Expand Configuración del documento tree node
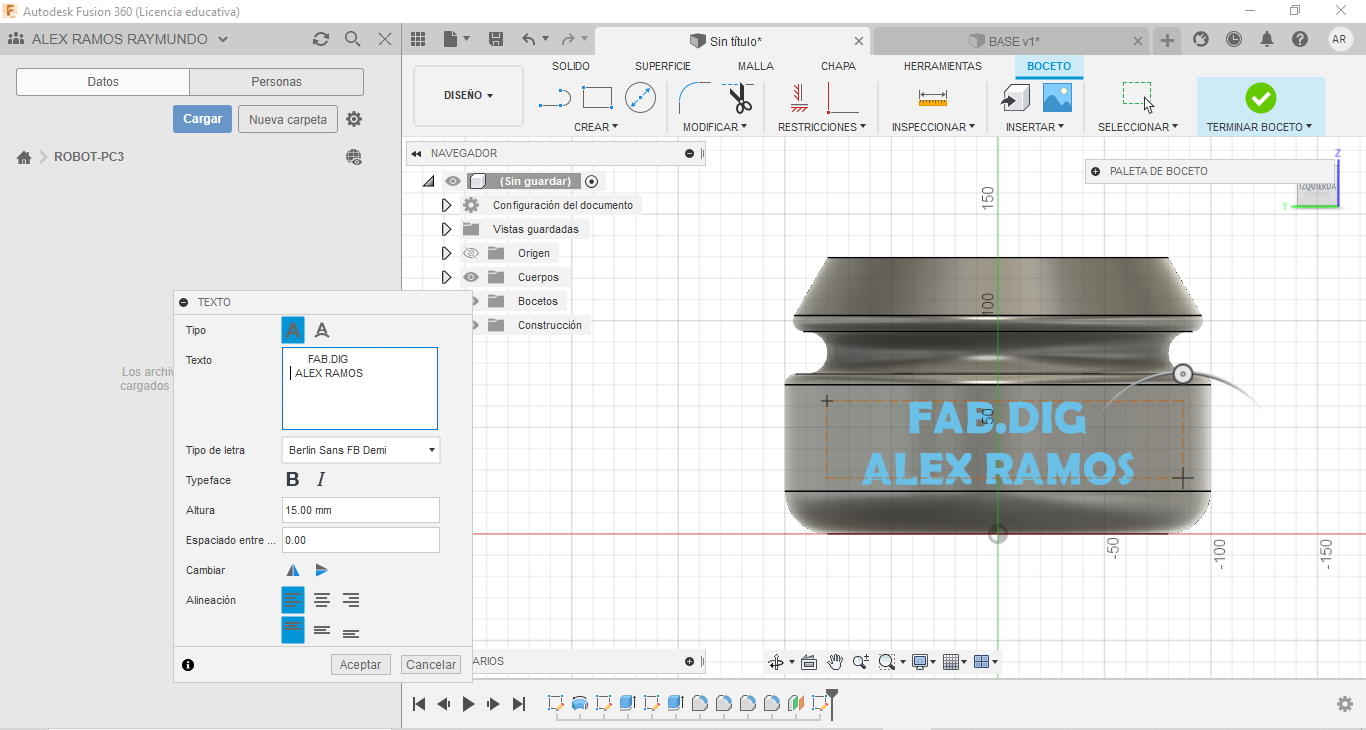This screenshot has height=730, width=1366. tap(447, 205)
